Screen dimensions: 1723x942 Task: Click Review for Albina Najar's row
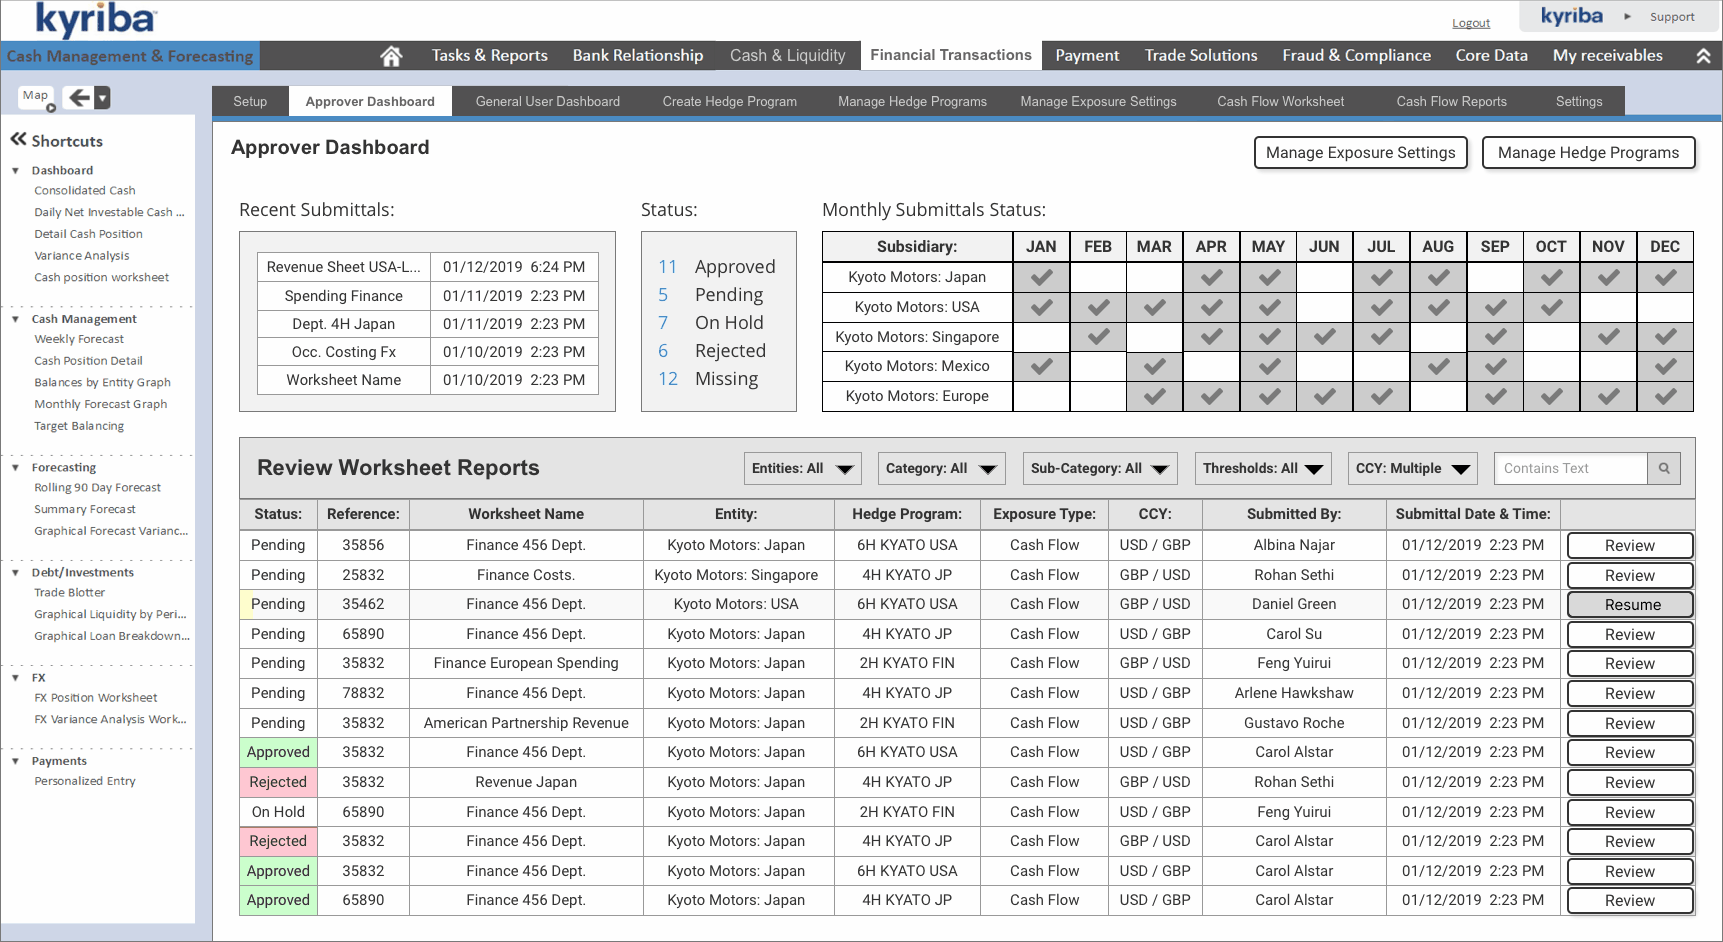coord(1630,545)
